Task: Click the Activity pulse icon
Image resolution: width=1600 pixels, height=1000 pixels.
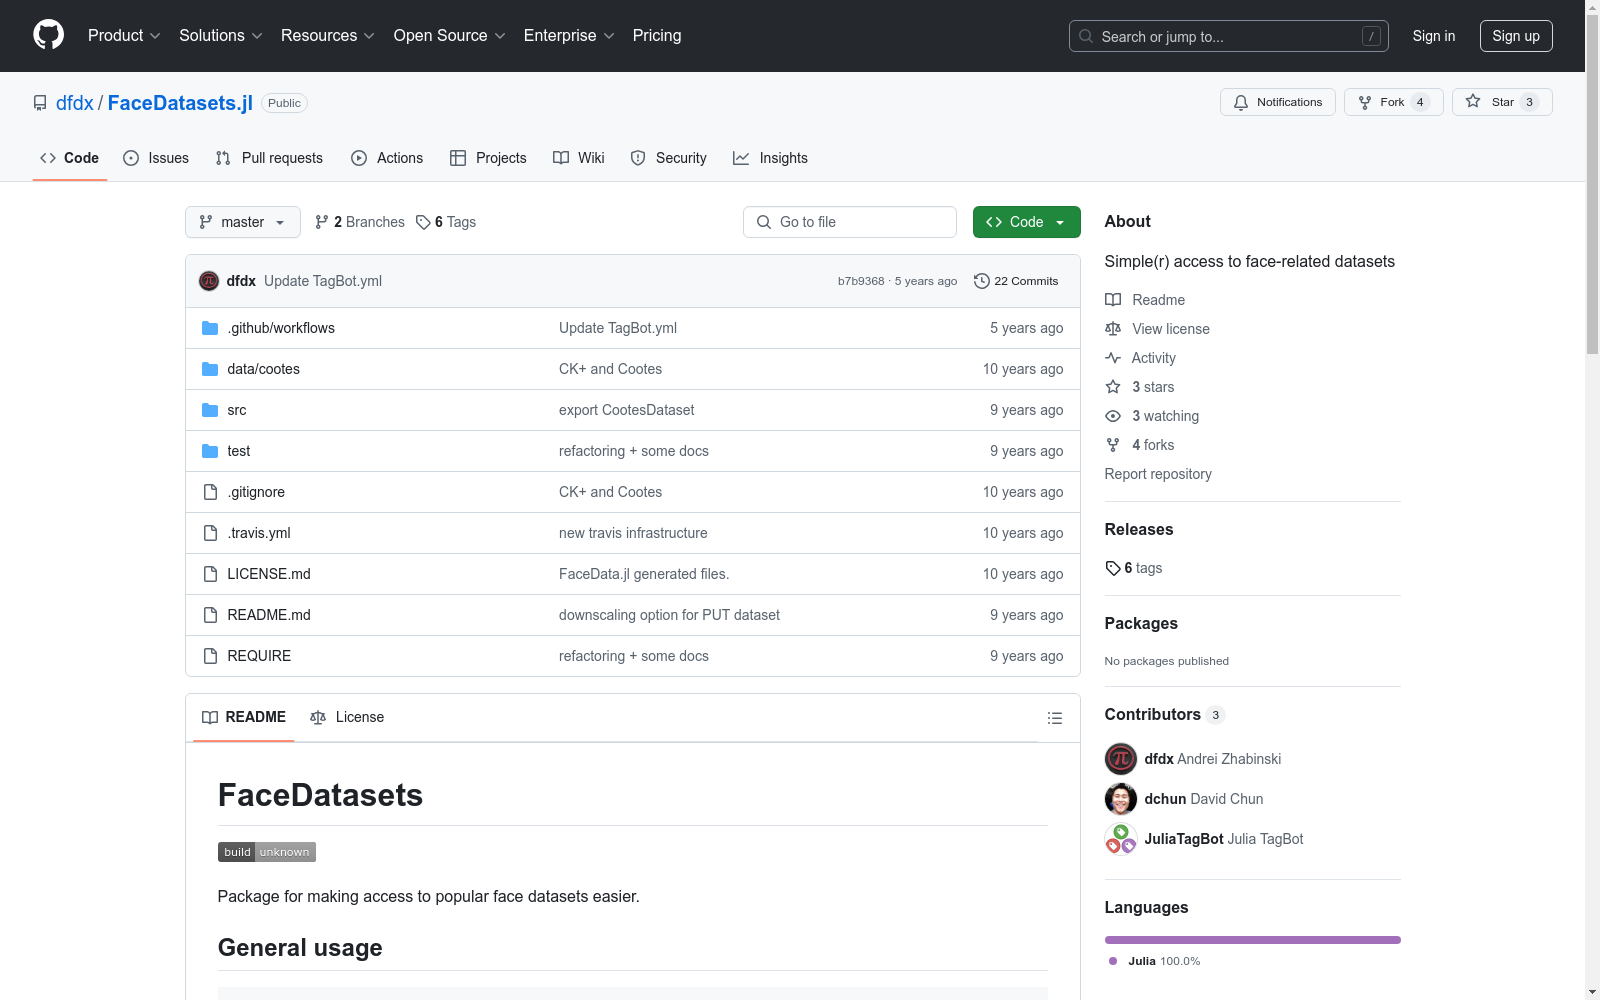Action: coord(1113,358)
